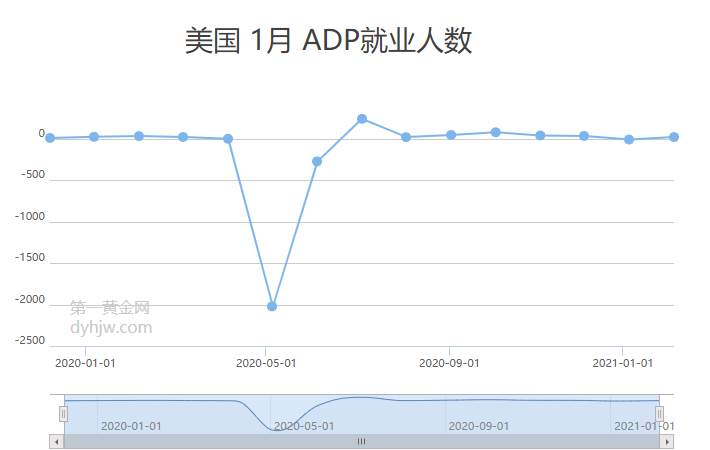Click the lowest data point near -2000
Image resolution: width=710 pixels, height=450 pixels.
[x=272, y=306]
